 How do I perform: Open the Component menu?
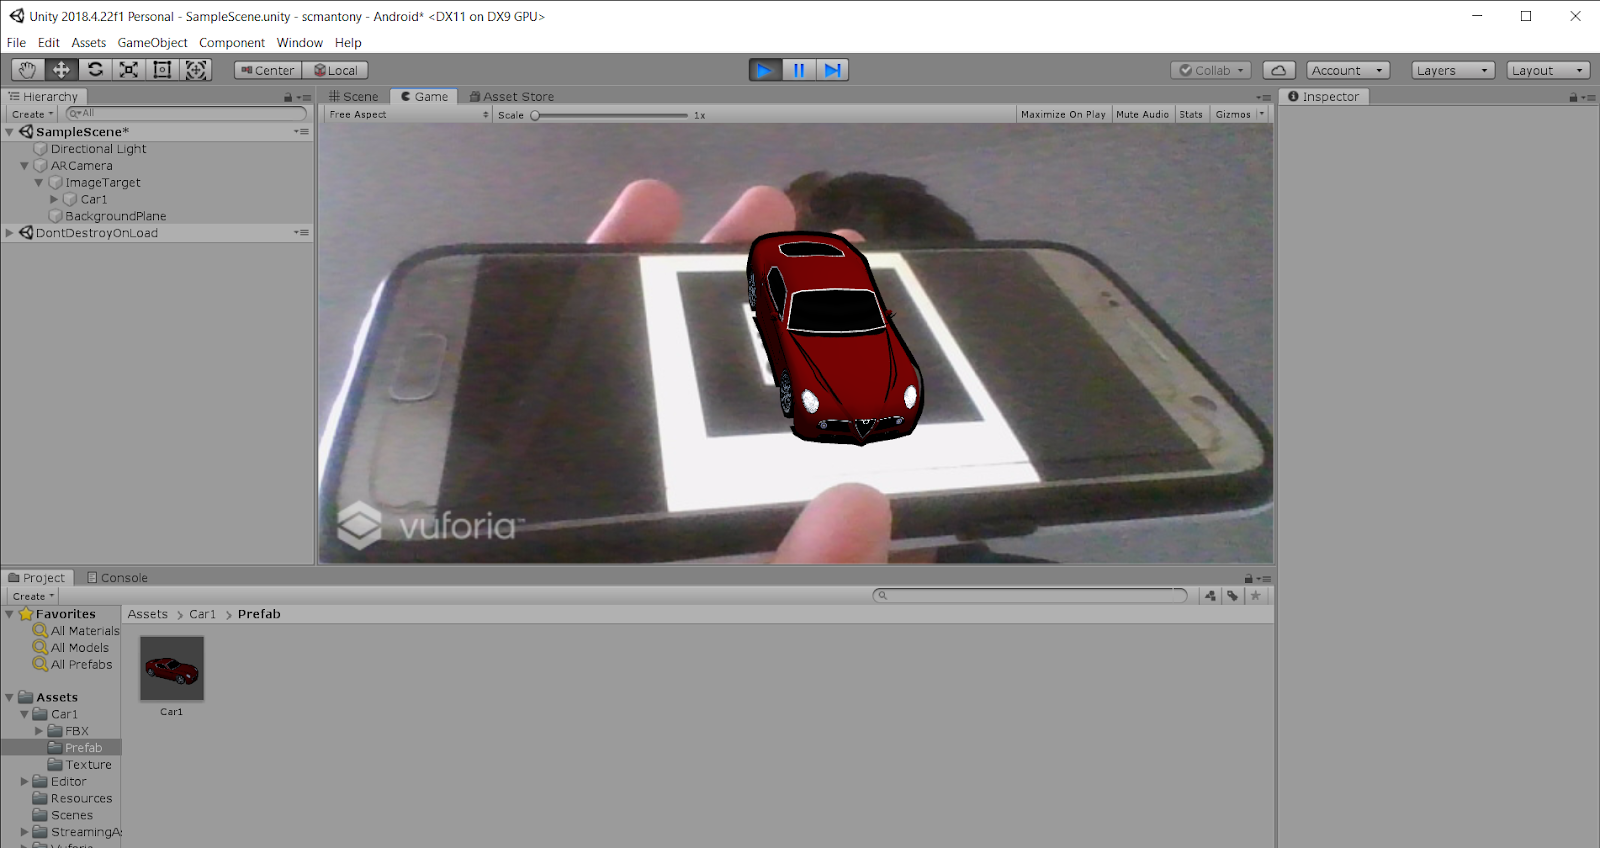(x=232, y=43)
